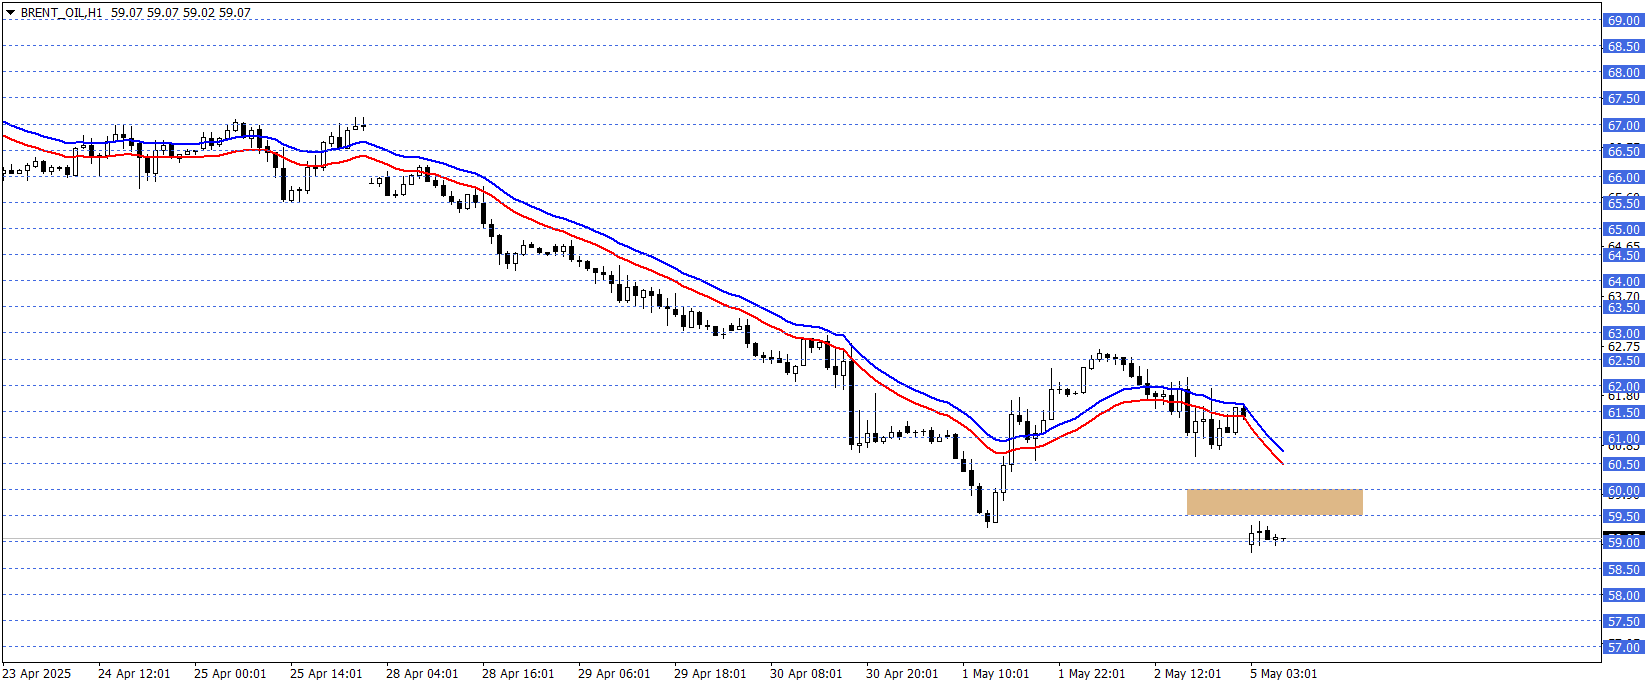Viewport: 1651px width, 686px height.
Task: Click the 28 Apr 04:01 time label
Action: tap(422, 673)
